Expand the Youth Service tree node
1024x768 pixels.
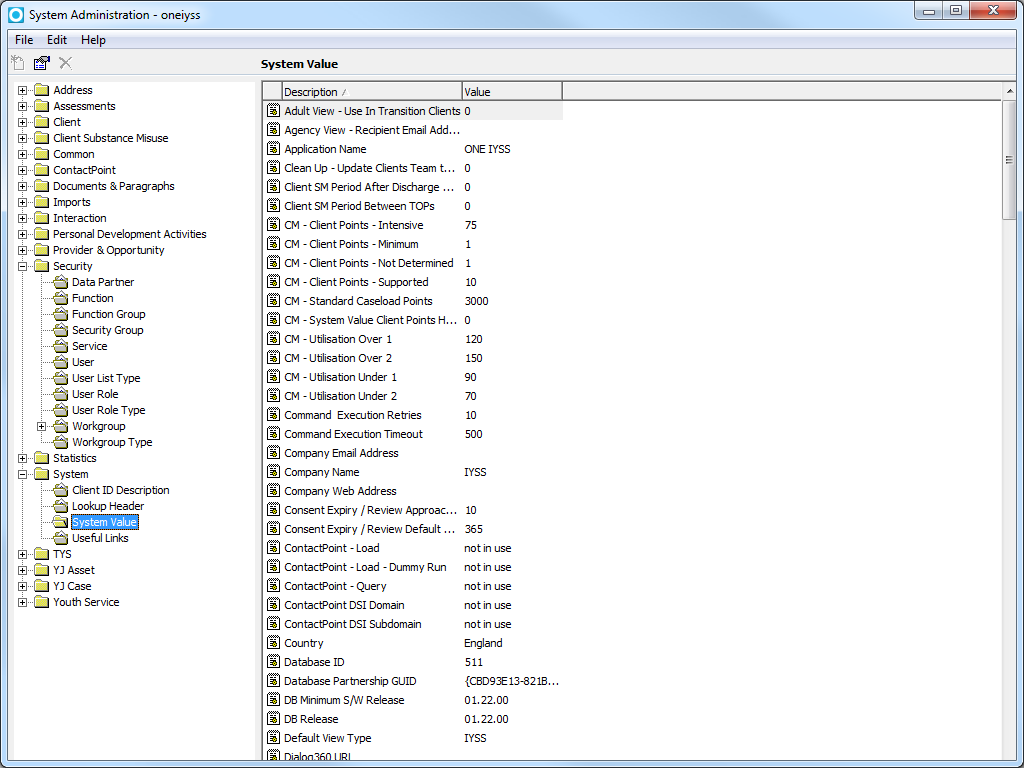23,602
